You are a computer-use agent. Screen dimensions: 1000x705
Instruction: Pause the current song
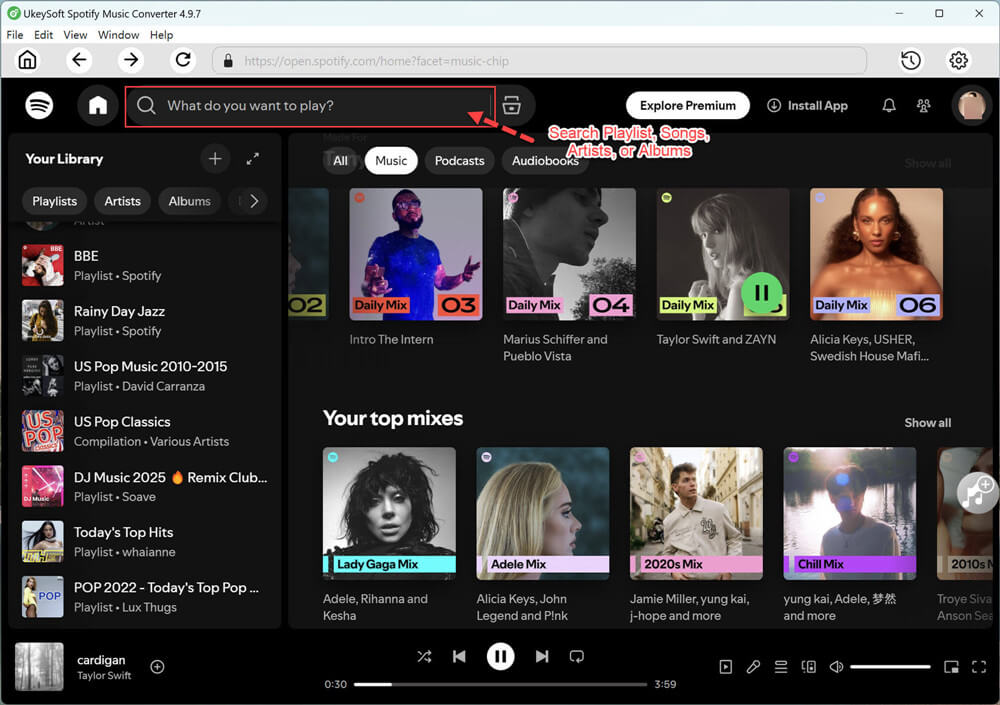(x=500, y=657)
